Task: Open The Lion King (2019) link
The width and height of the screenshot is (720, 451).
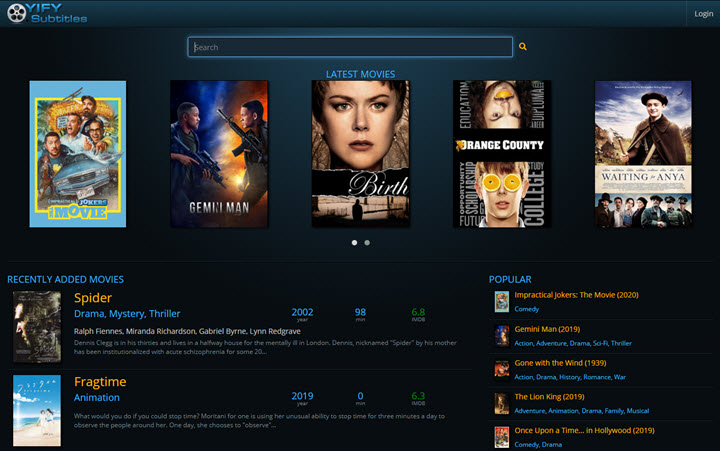Action: tap(549, 397)
